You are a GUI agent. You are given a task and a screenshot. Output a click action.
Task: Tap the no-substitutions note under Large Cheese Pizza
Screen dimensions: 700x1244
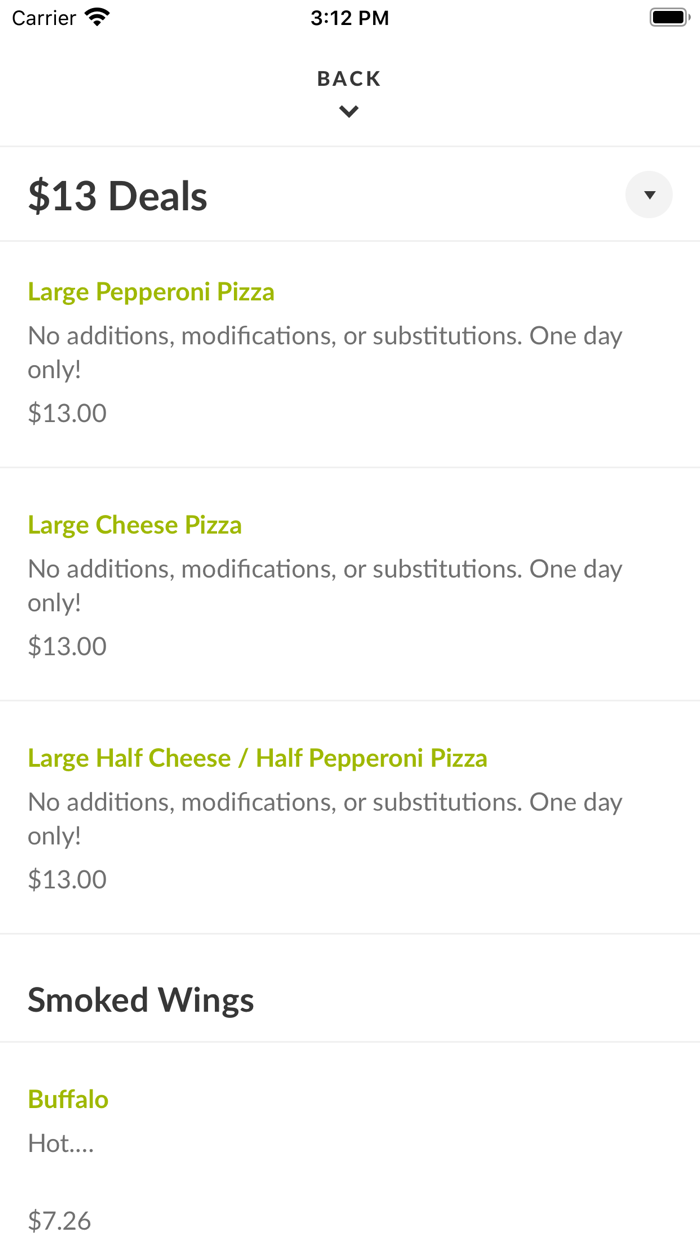pos(325,584)
